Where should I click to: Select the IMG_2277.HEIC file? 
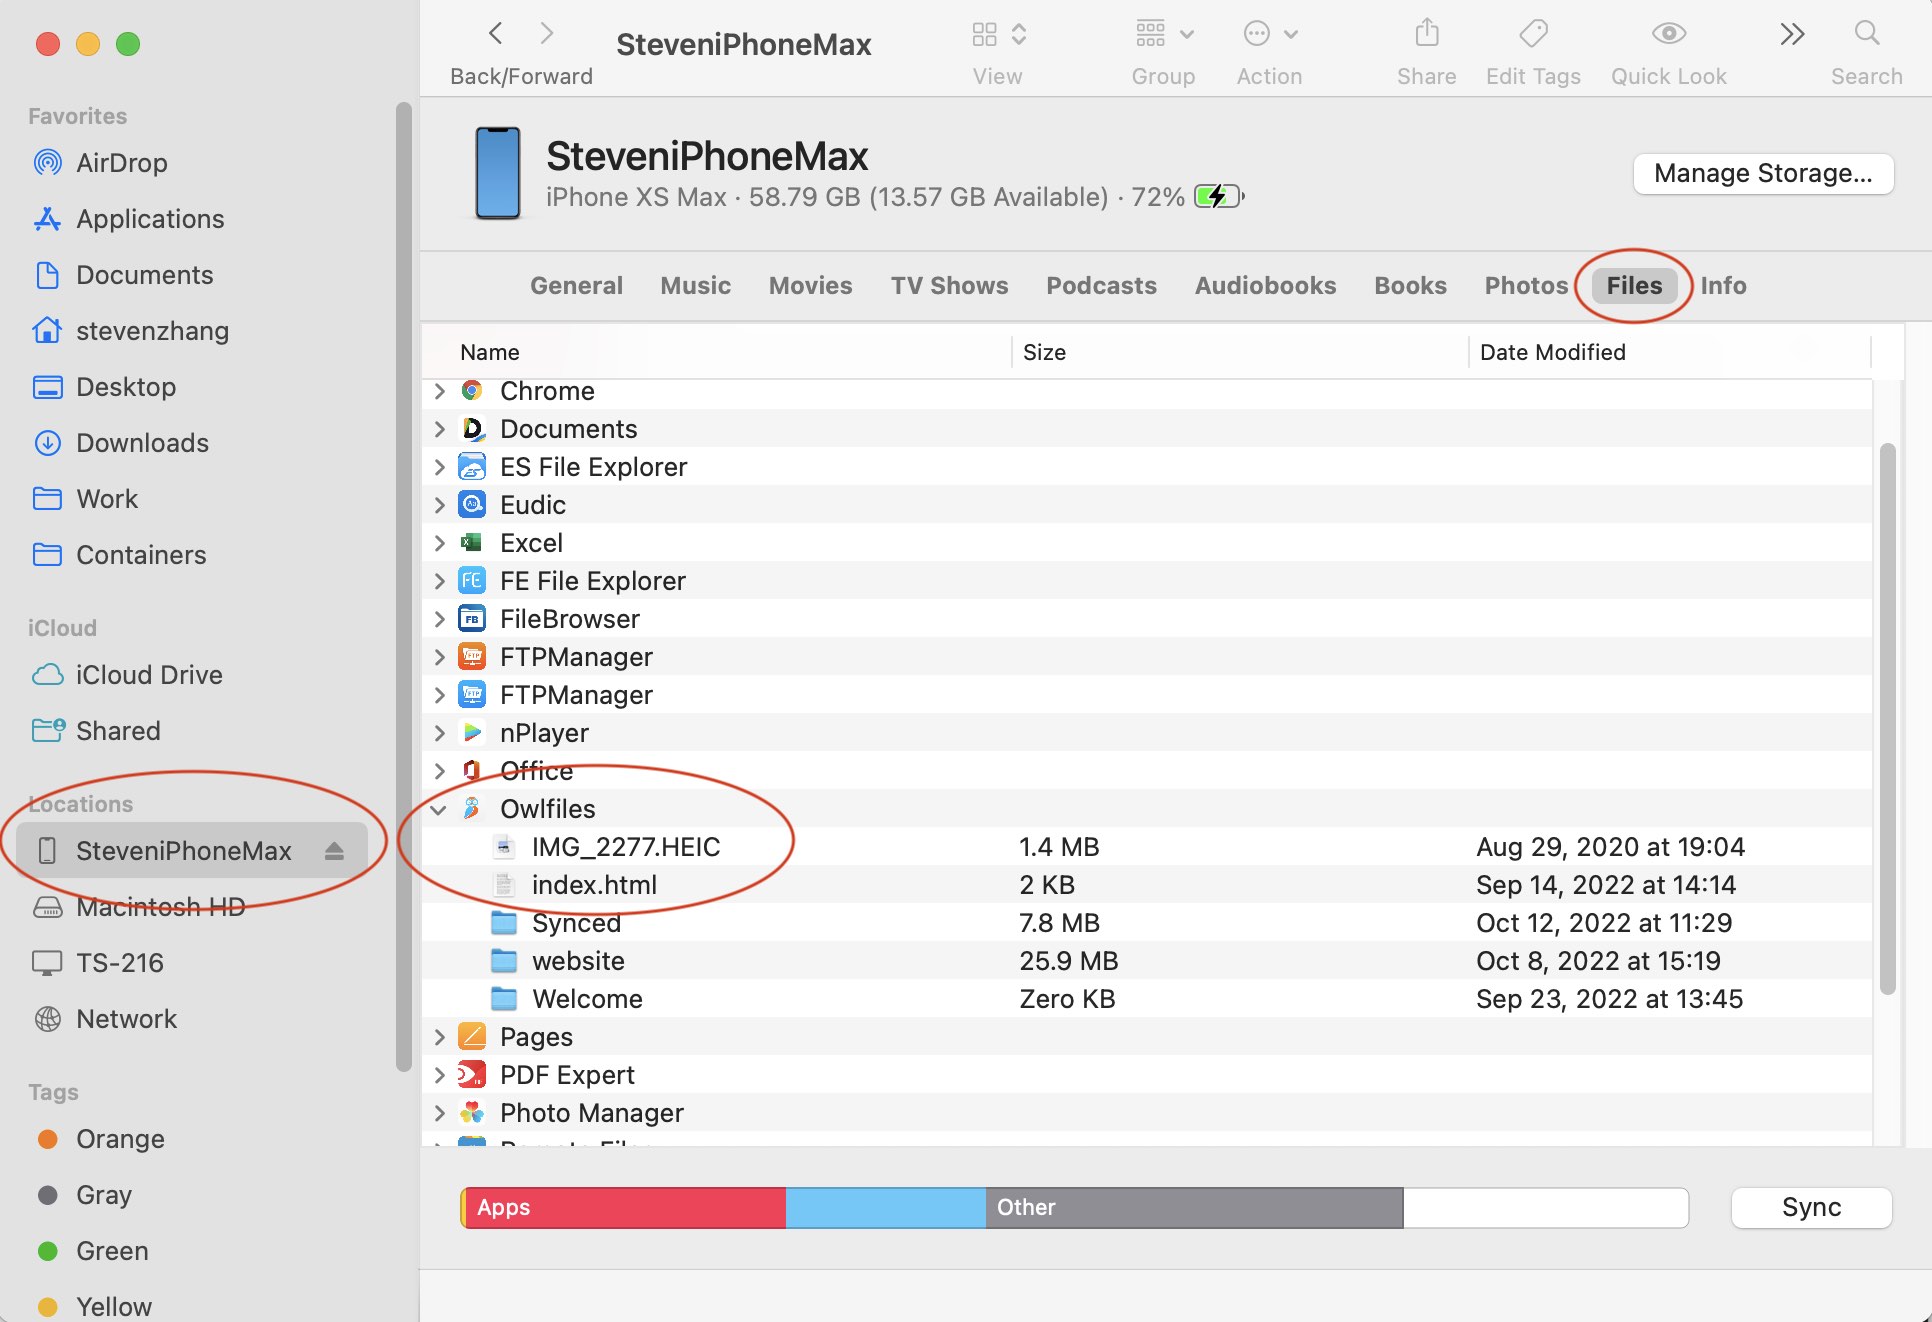click(1146, 847)
